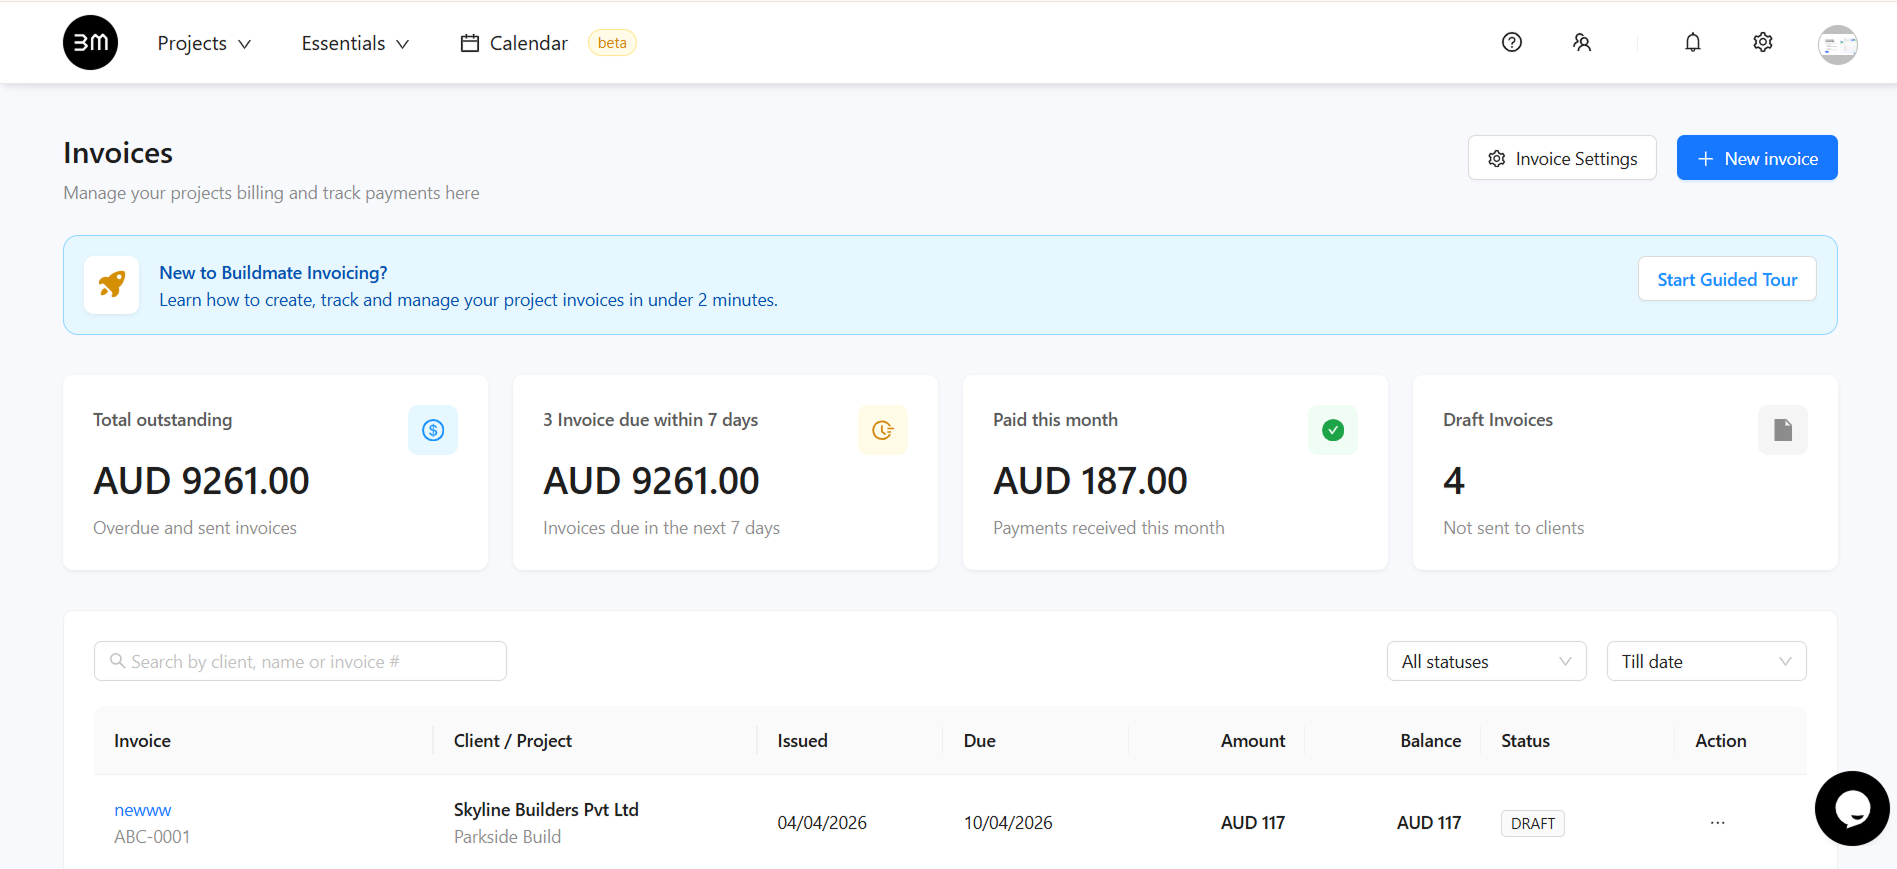1897x869 pixels.
Task: Click the Action column header
Action: click(1720, 741)
